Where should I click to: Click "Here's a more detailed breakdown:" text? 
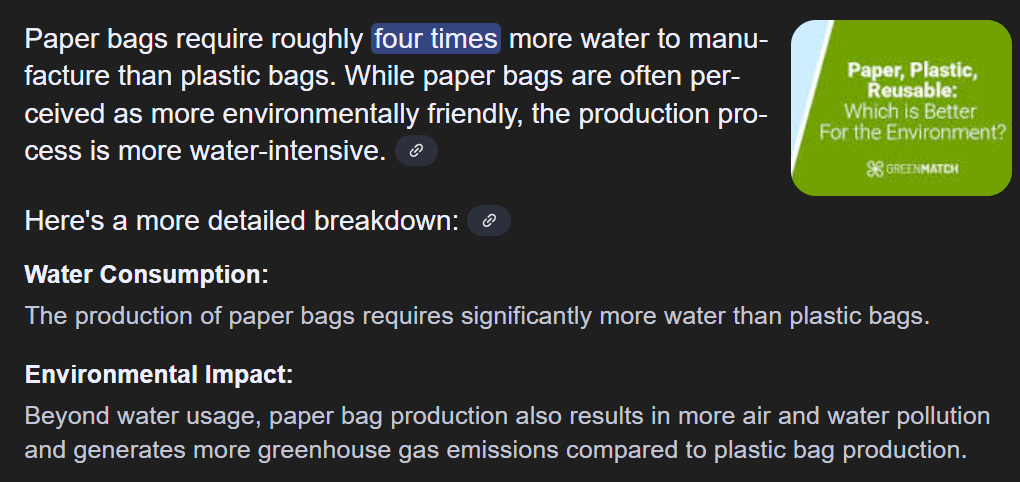click(x=241, y=221)
